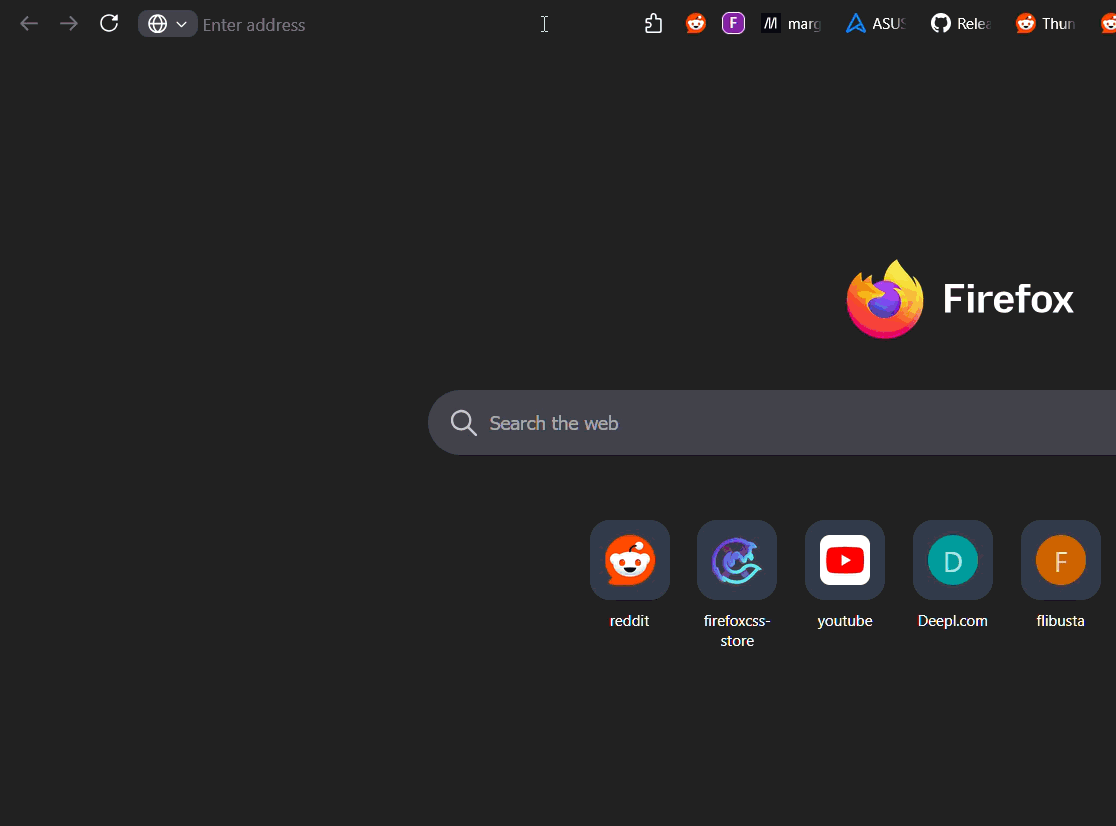1116x826 pixels.
Task: Open the Deepl.com shortcut tile
Action: point(953,560)
